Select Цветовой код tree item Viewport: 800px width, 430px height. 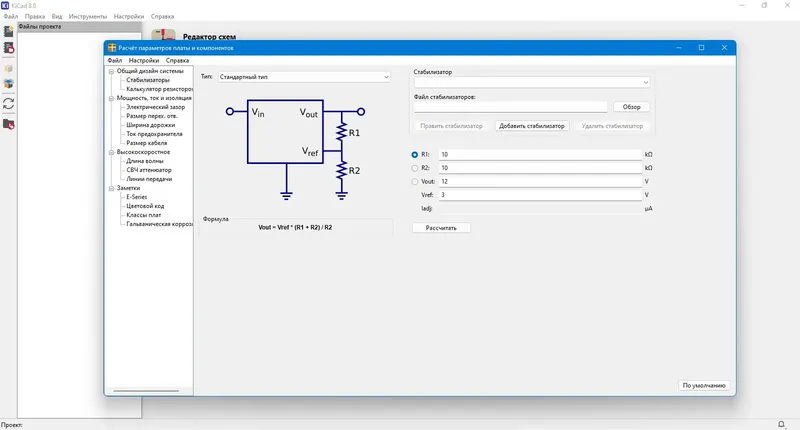point(145,206)
